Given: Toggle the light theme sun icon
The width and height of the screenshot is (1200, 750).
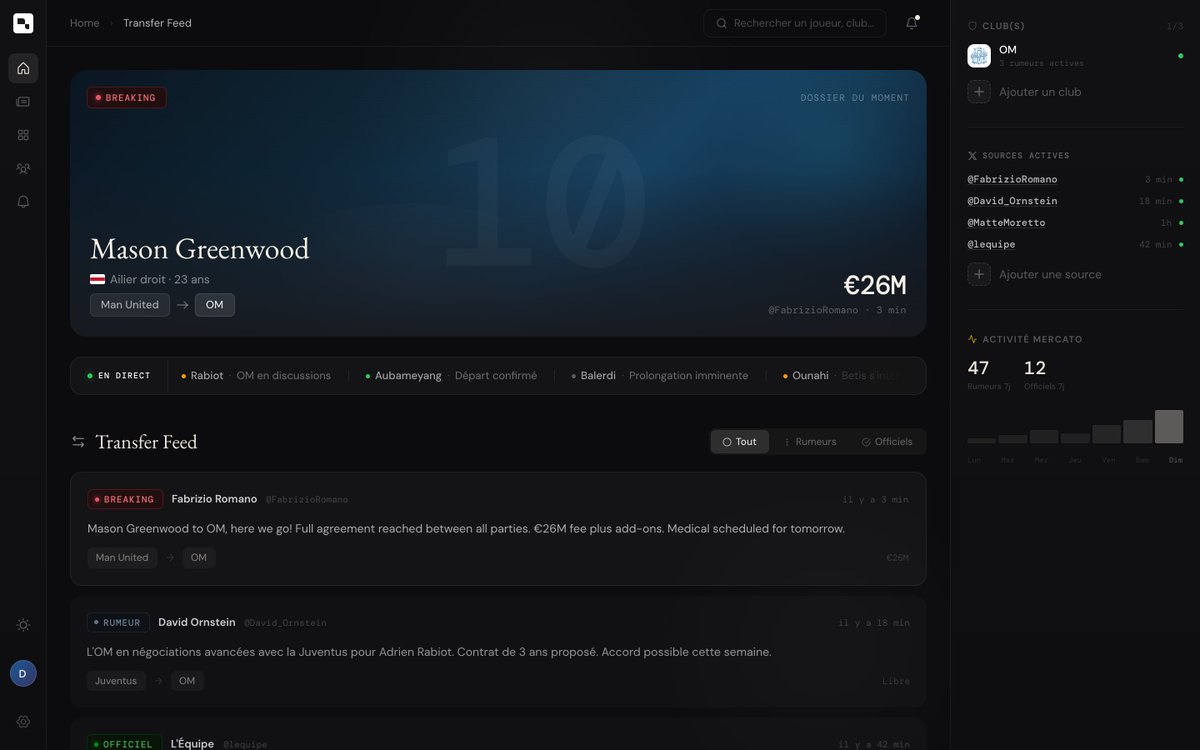Looking at the screenshot, I should [x=23, y=625].
